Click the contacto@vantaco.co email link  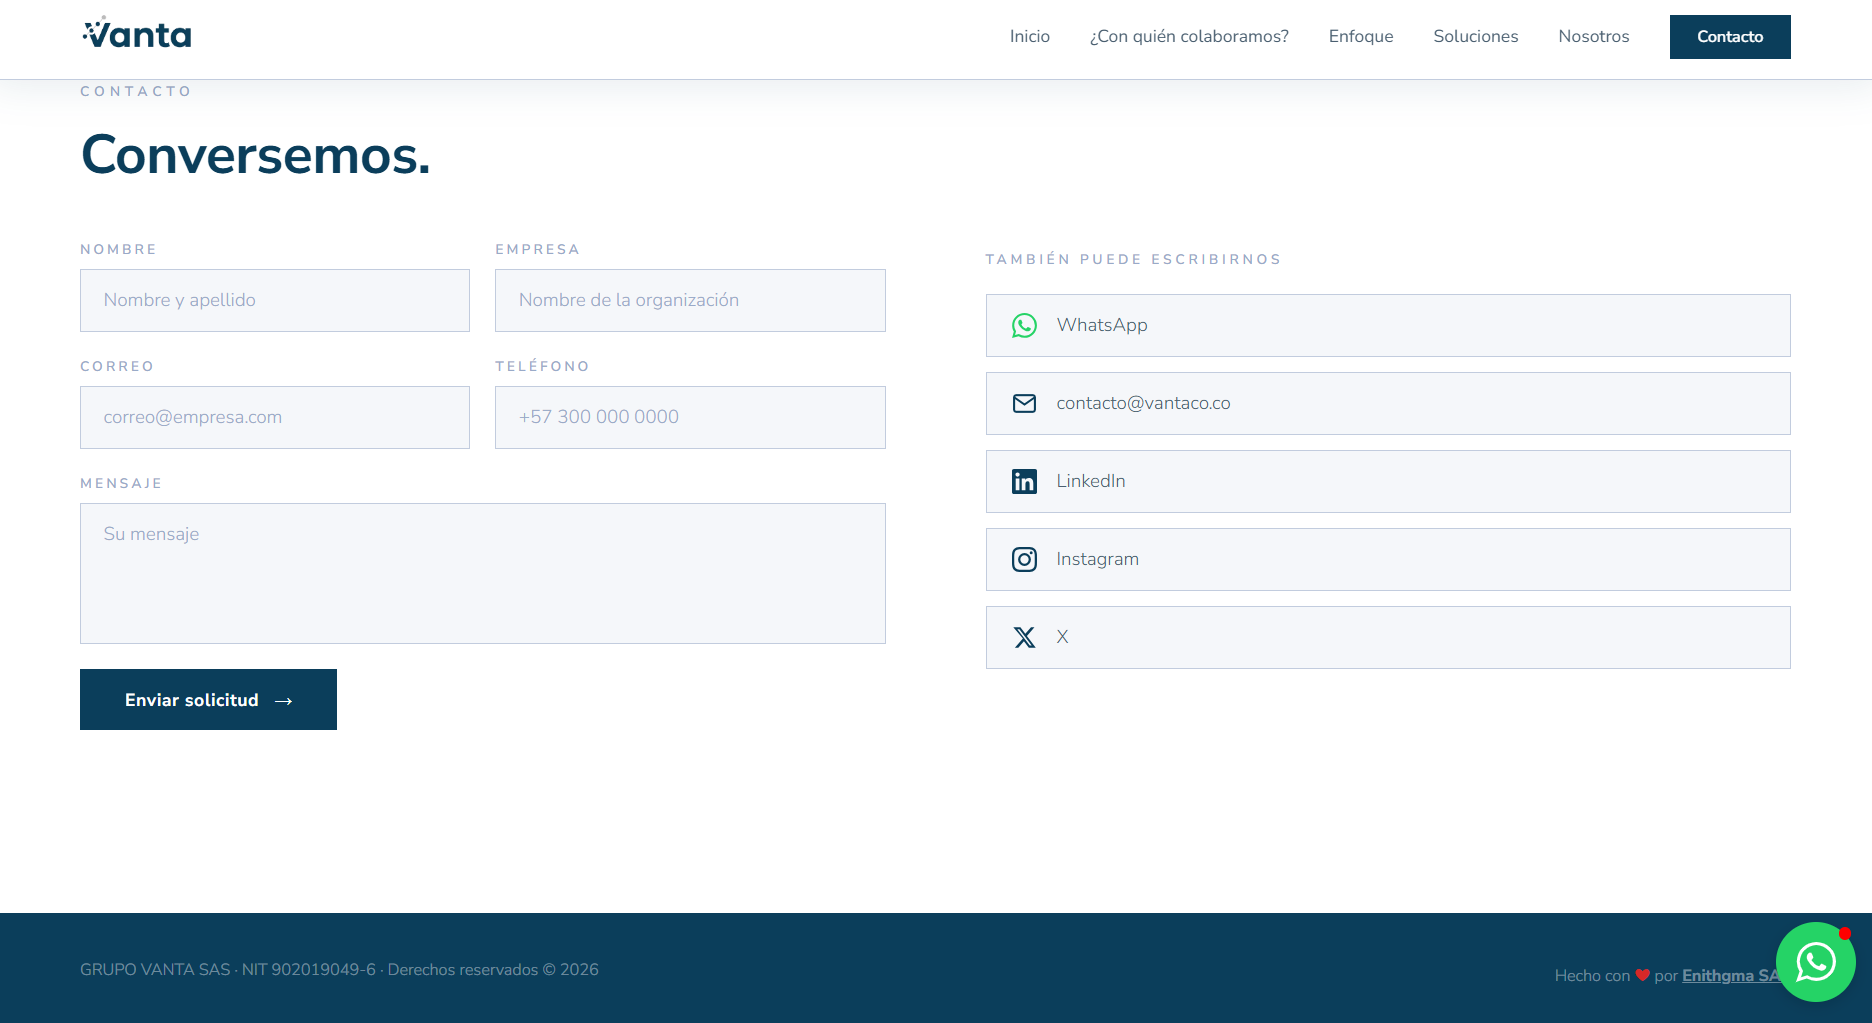(x=1143, y=404)
